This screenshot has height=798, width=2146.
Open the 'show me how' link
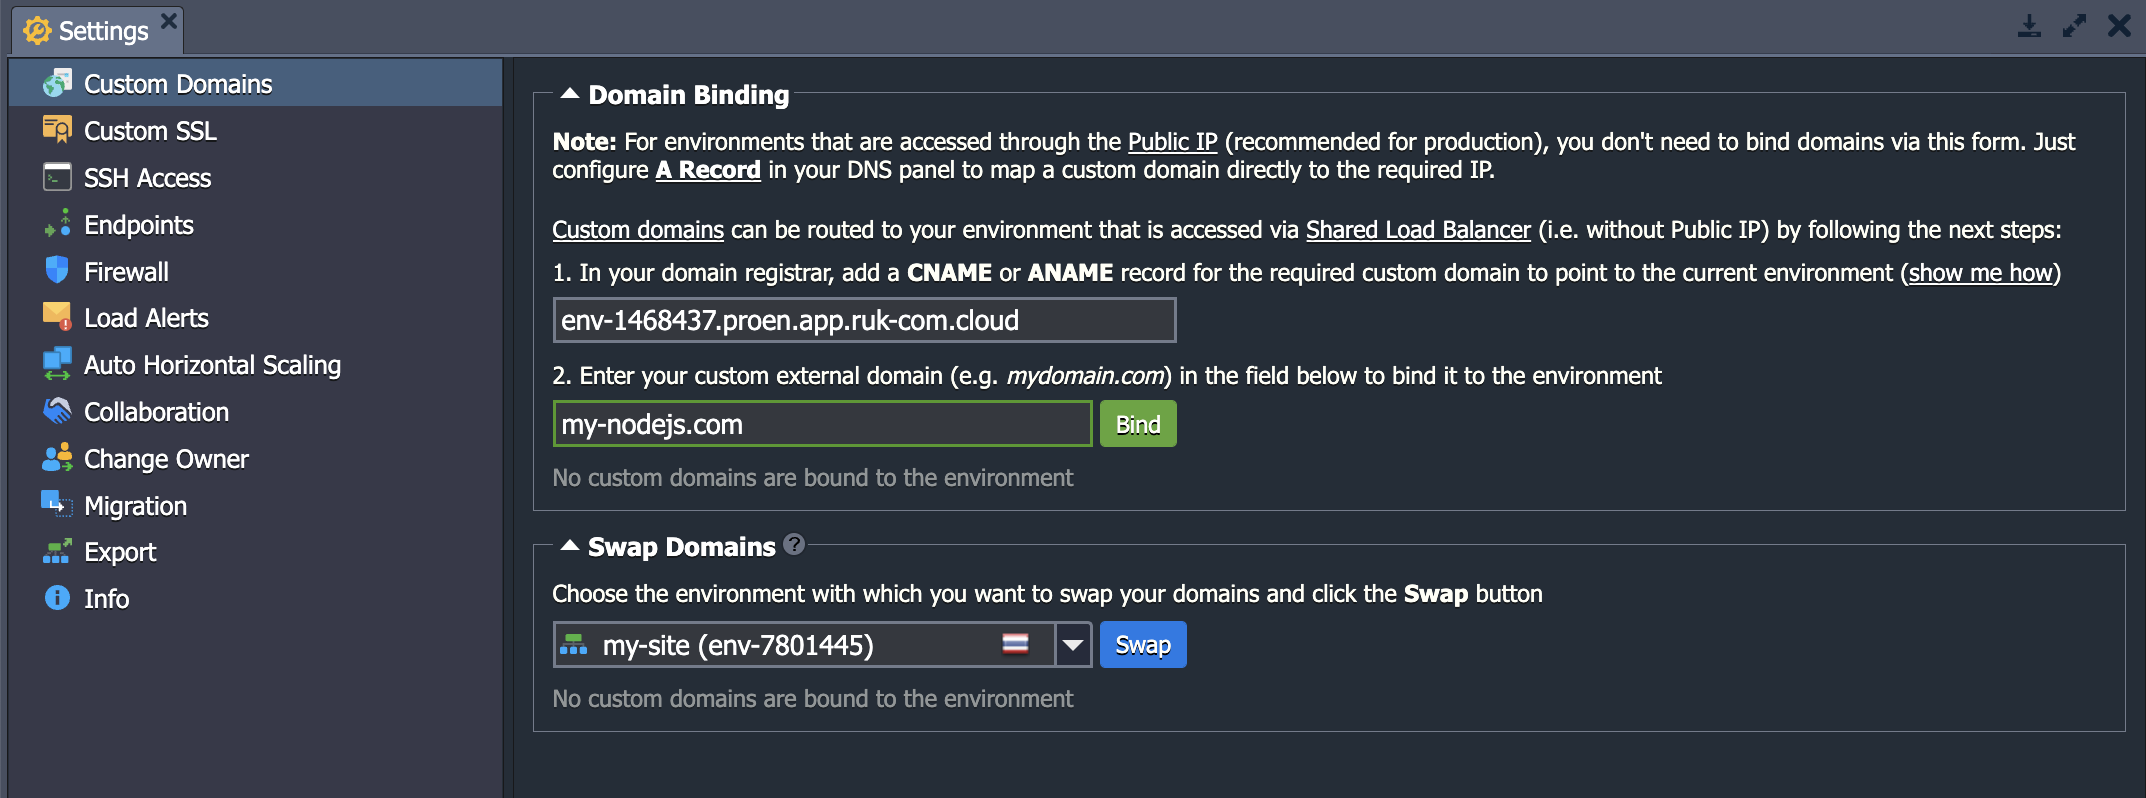tap(1980, 273)
